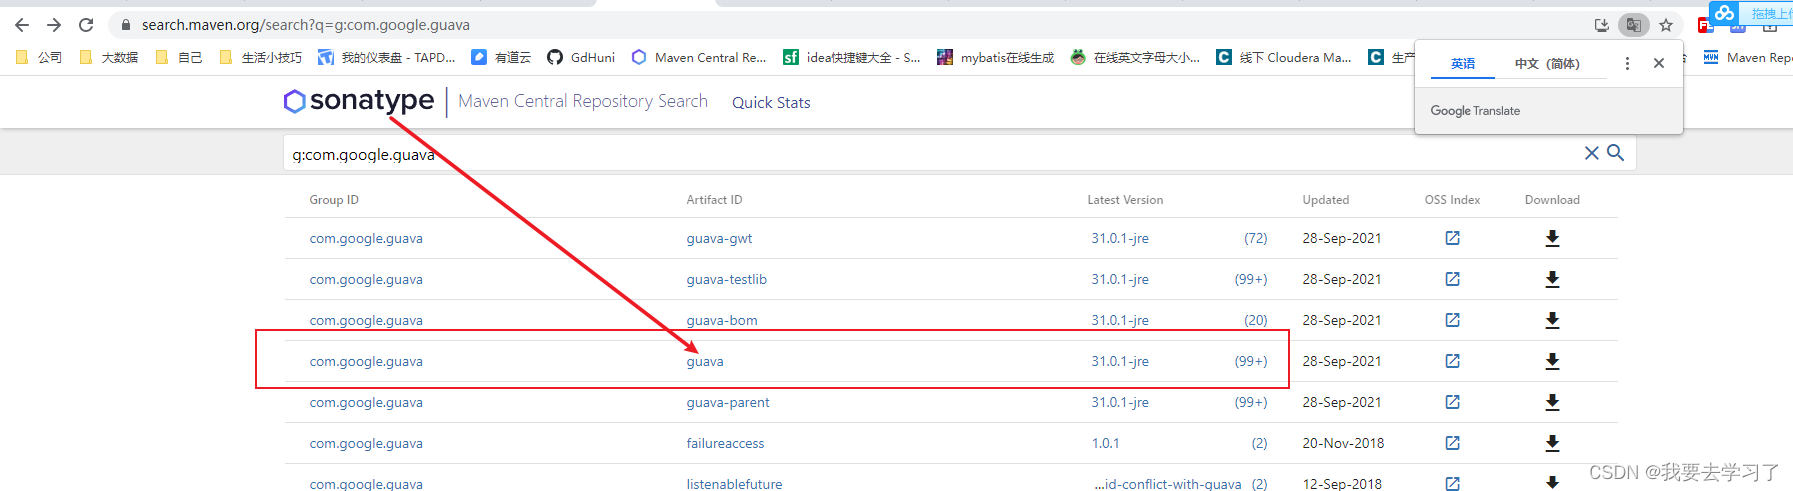Open OSS Index icon for guava-gwt
Screen dimensions: 1793x491
tap(1453, 238)
